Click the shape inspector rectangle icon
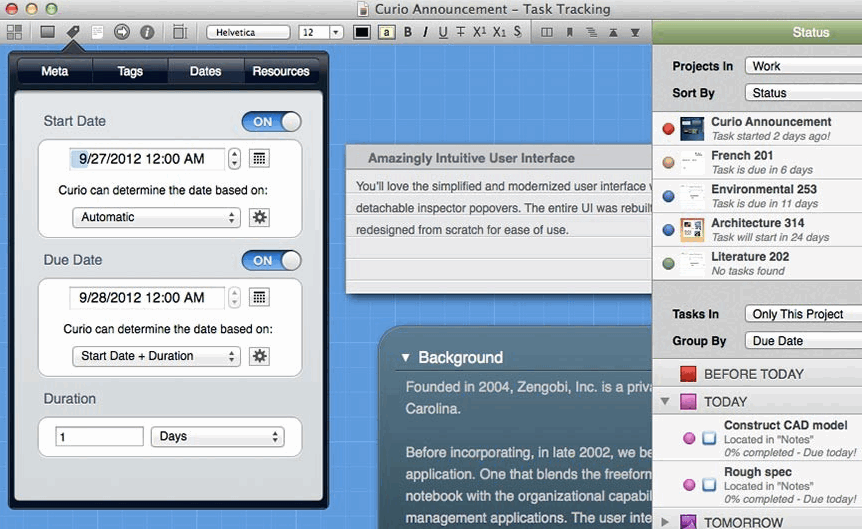Viewport: 862px width, 529px height. coord(48,32)
